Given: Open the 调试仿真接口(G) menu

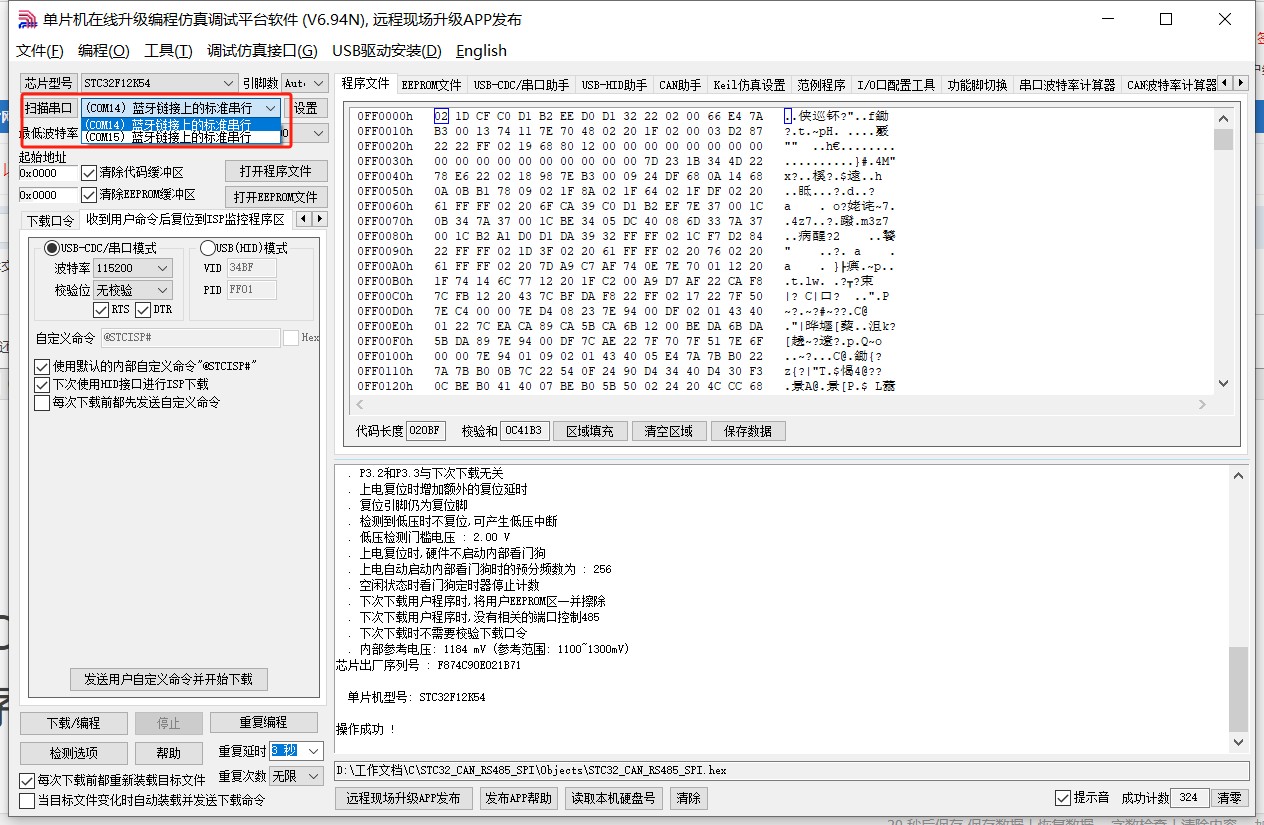Looking at the screenshot, I should tap(262, 51).
